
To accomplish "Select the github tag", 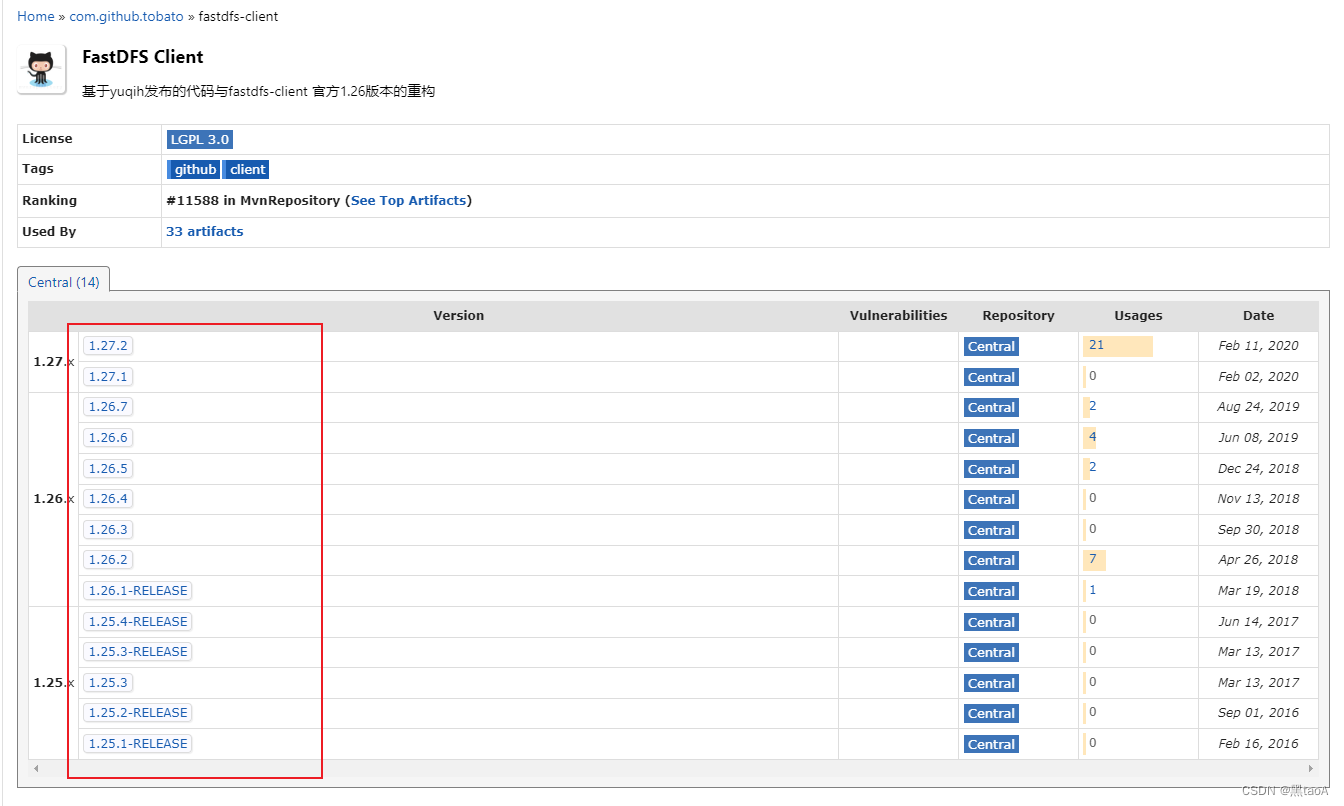I will [x=194, y=169].
